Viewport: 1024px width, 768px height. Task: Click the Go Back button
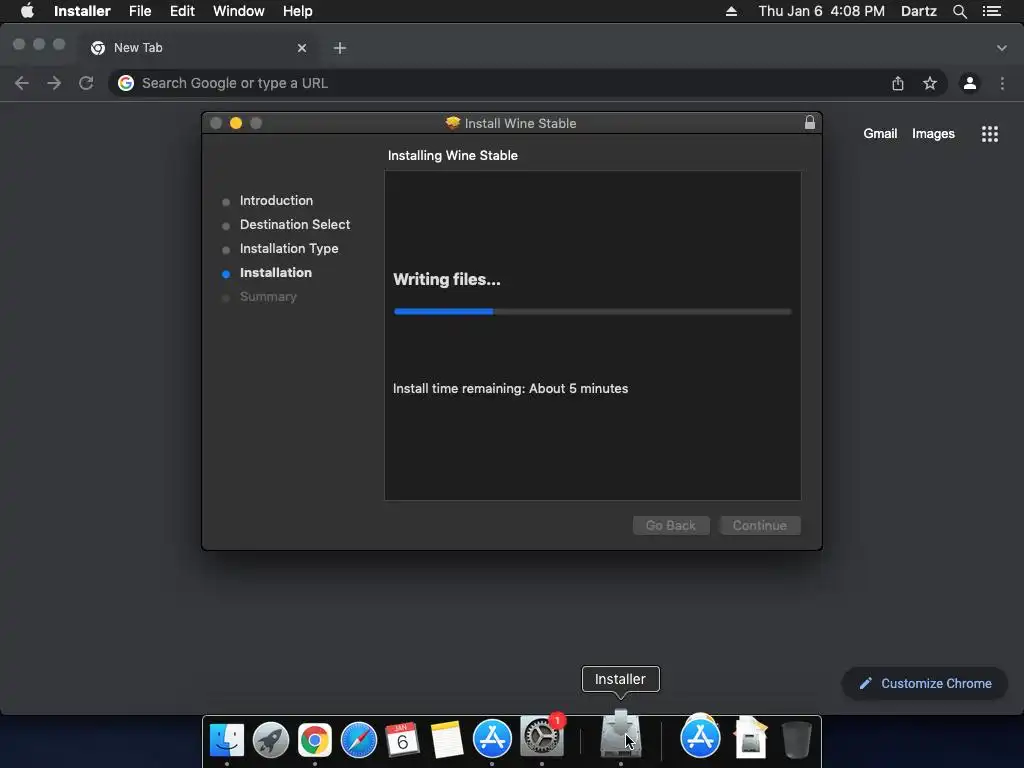point(671,525)
